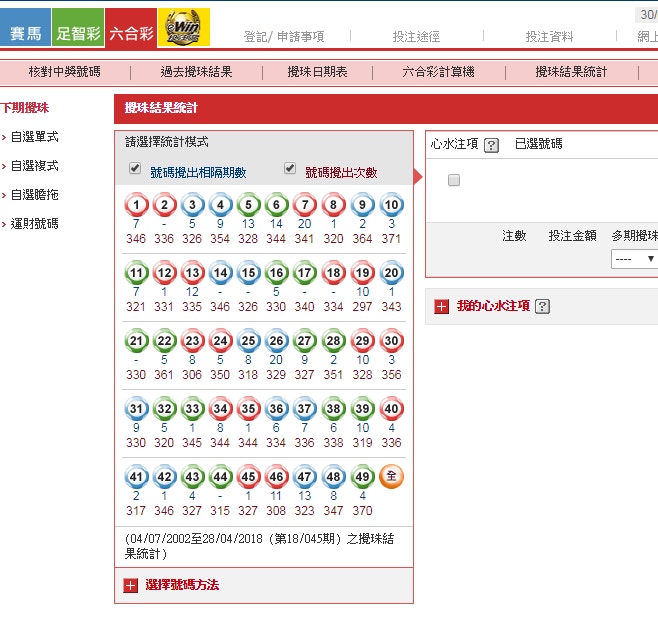Switch to the green 足智彩 tab
This screenshot has width=658, height=619.
(78, 32)
